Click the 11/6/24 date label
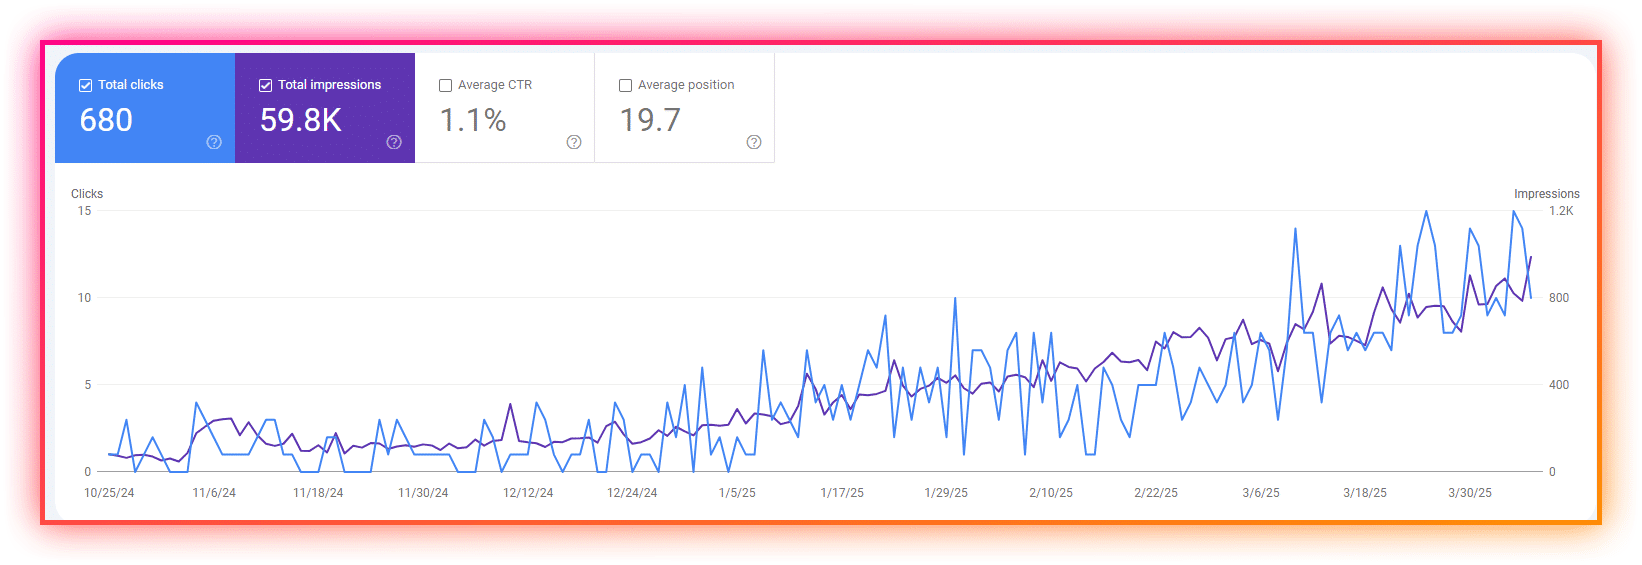This screenshot has height=565, width=1642. (x=214, y=493)
